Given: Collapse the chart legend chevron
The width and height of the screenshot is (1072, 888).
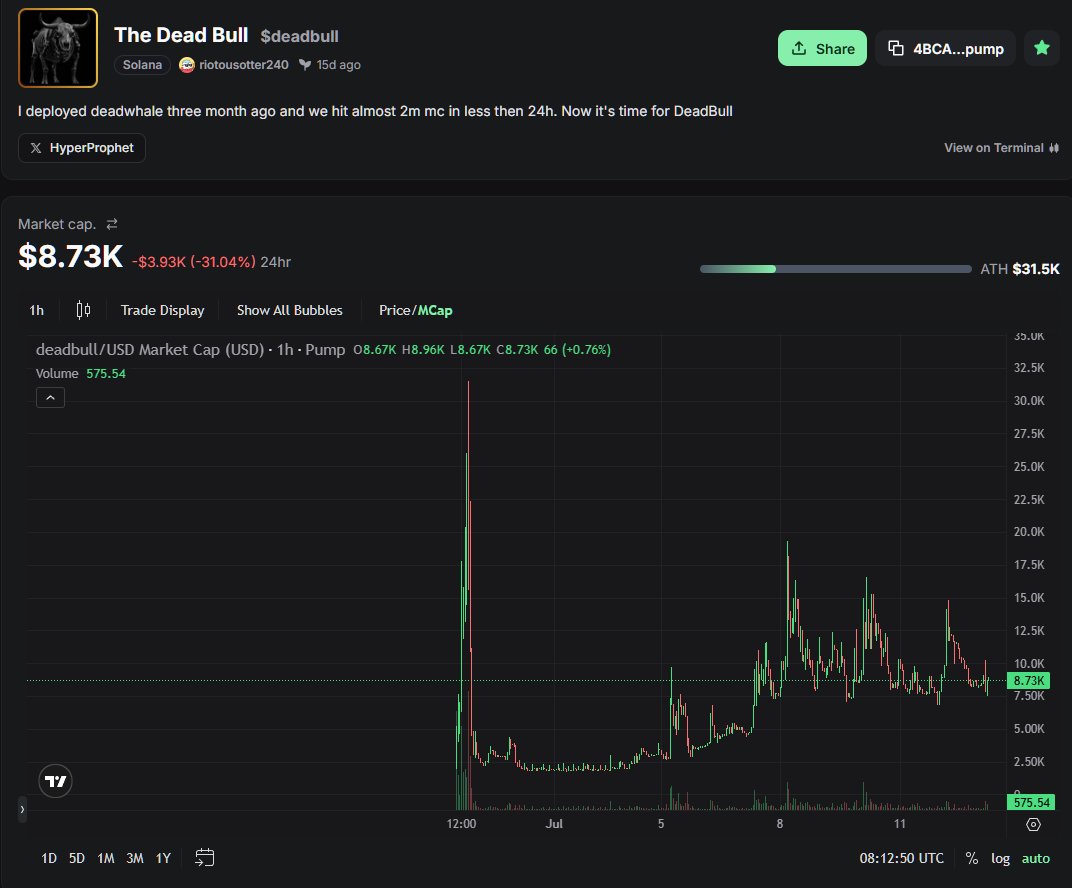Looking at the screenshot, I should [x=51, y=398].
